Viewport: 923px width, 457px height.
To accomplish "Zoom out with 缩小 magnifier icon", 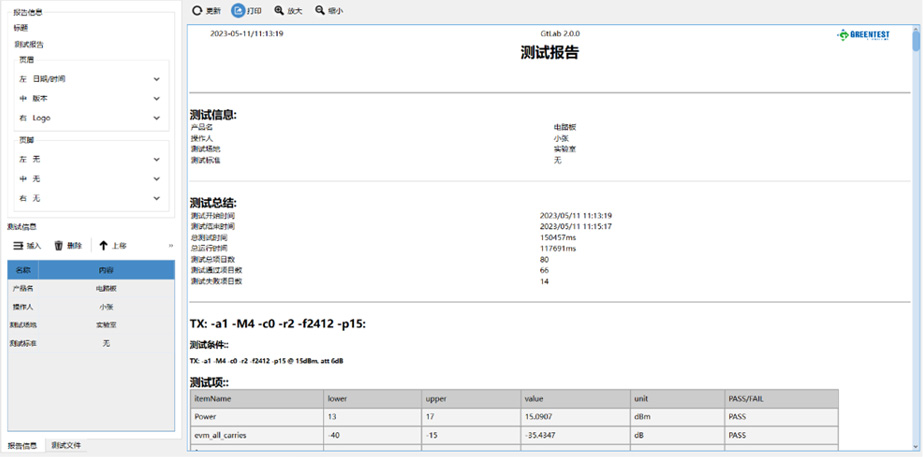I will (320, 11).
